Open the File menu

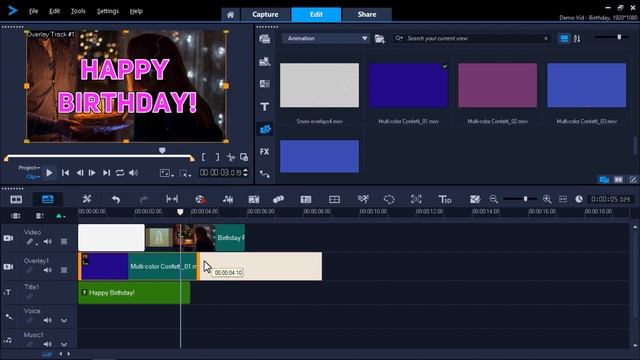point(33,11)
